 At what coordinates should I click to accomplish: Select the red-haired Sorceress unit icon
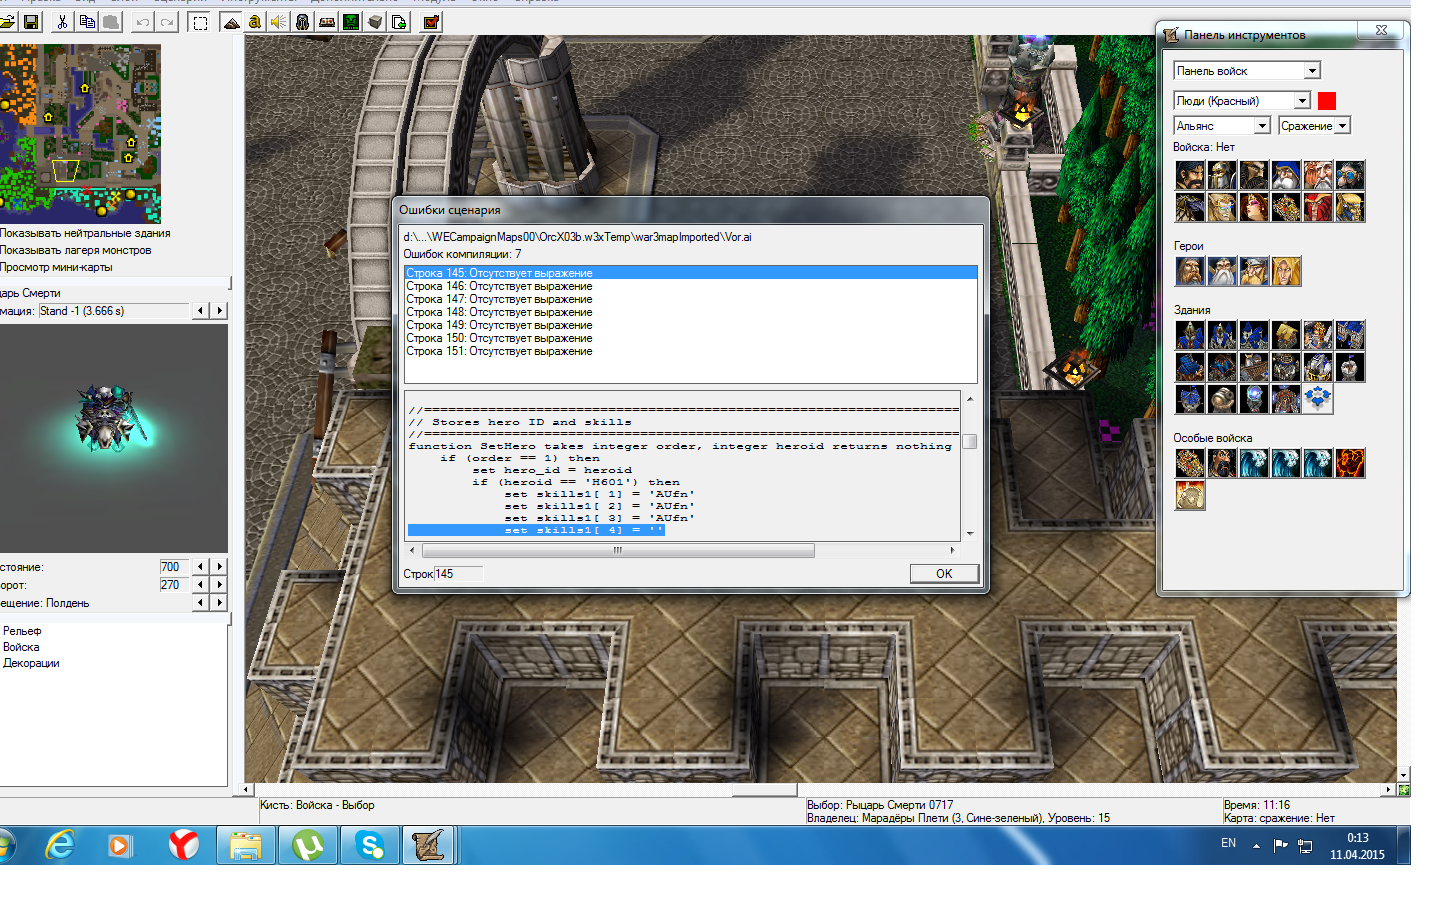(1254, 207)
